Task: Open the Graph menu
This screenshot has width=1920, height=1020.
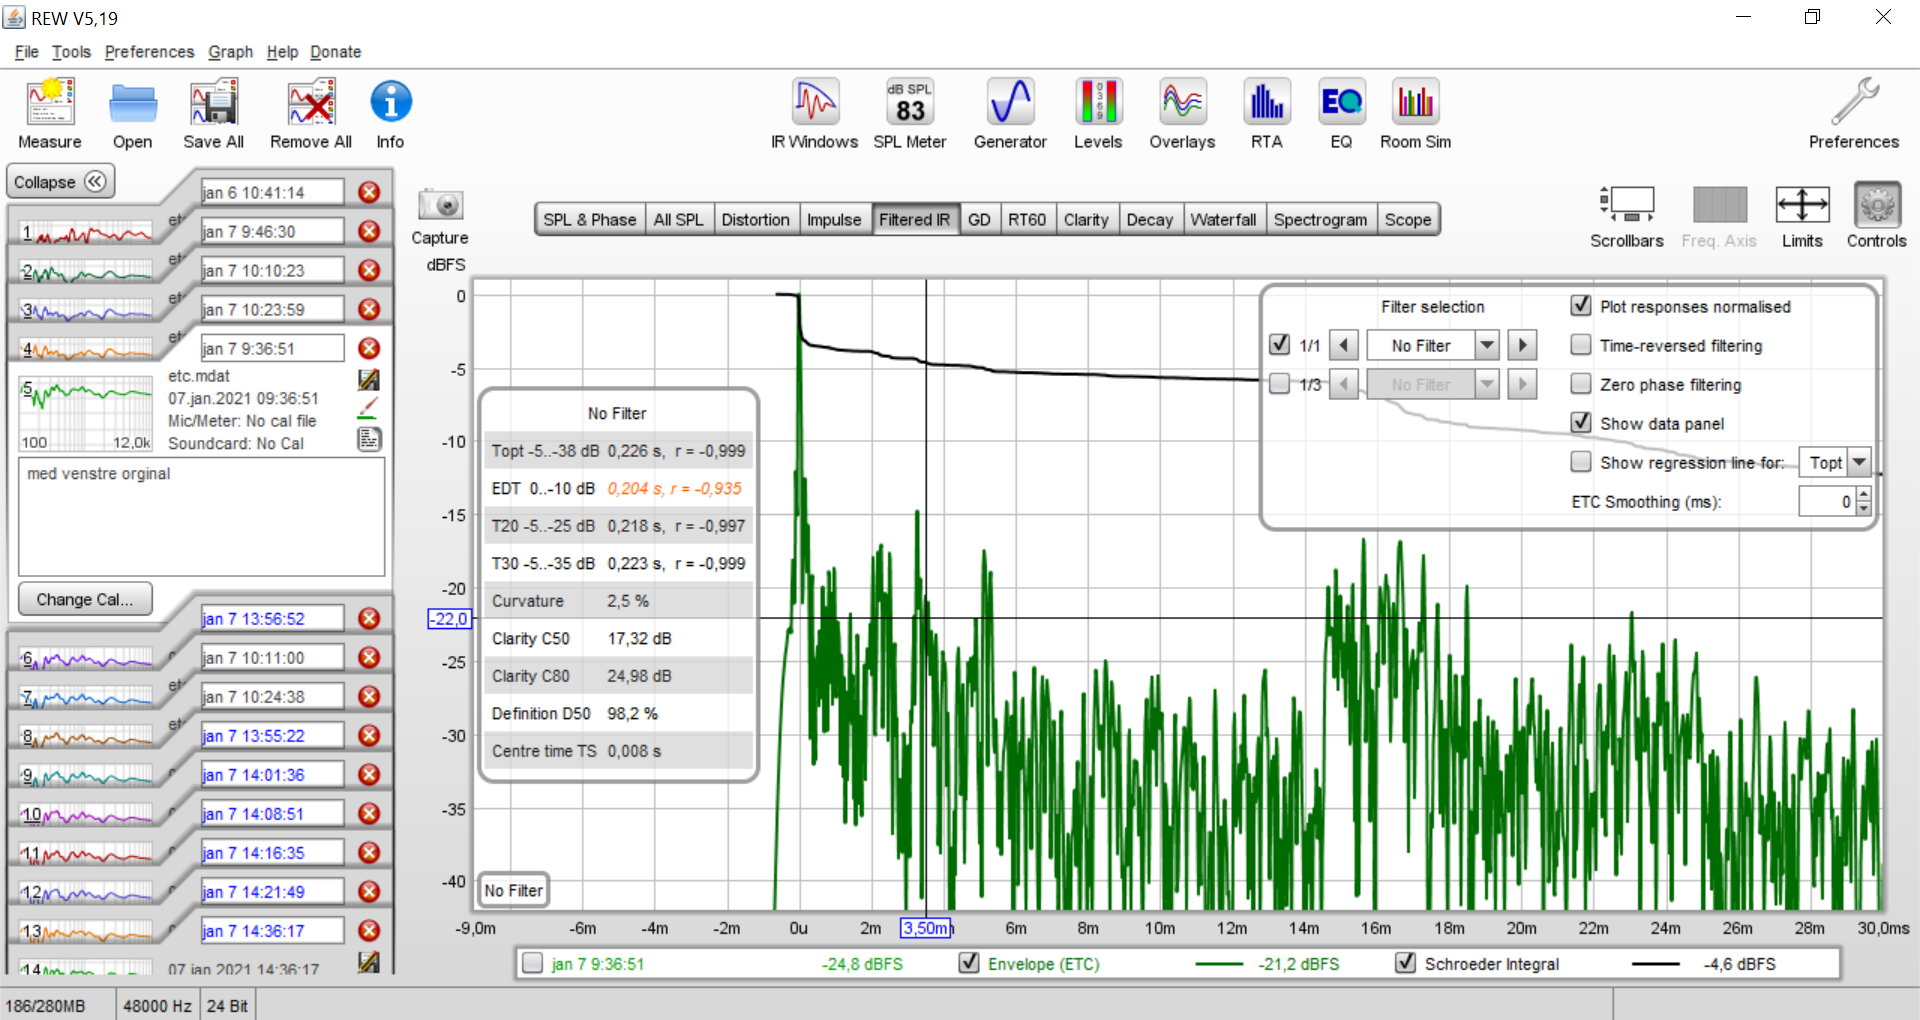Action: coord(230,52)
